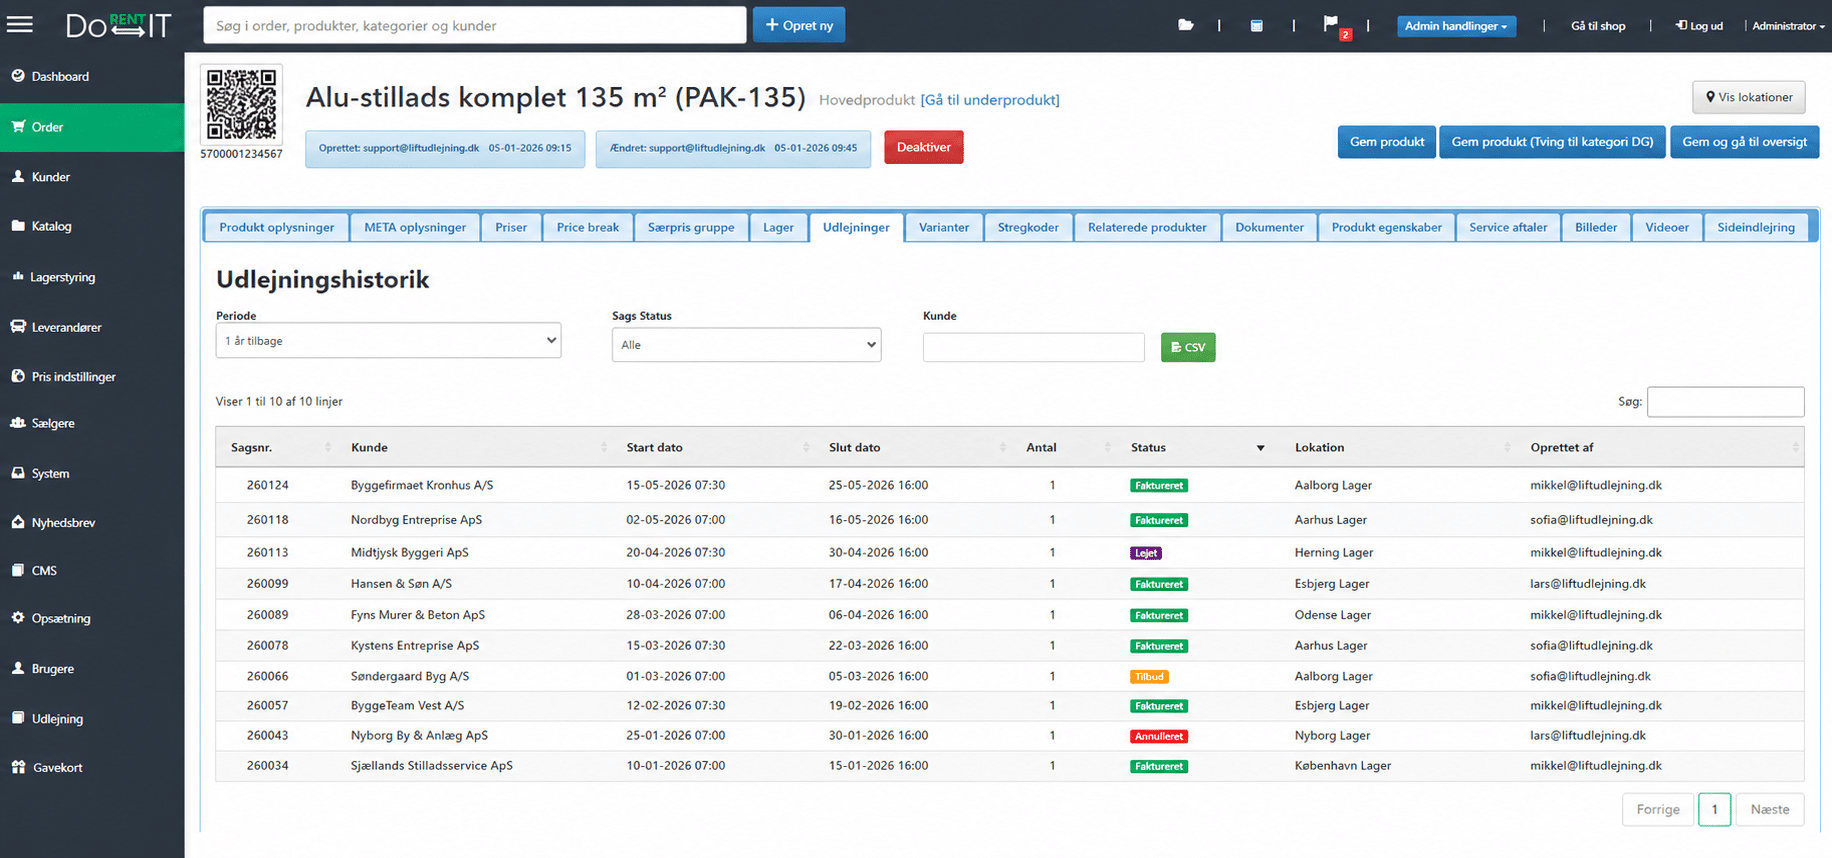
Task: Follow the Gå til underprodukt link
Action: (x=990, y=100)
